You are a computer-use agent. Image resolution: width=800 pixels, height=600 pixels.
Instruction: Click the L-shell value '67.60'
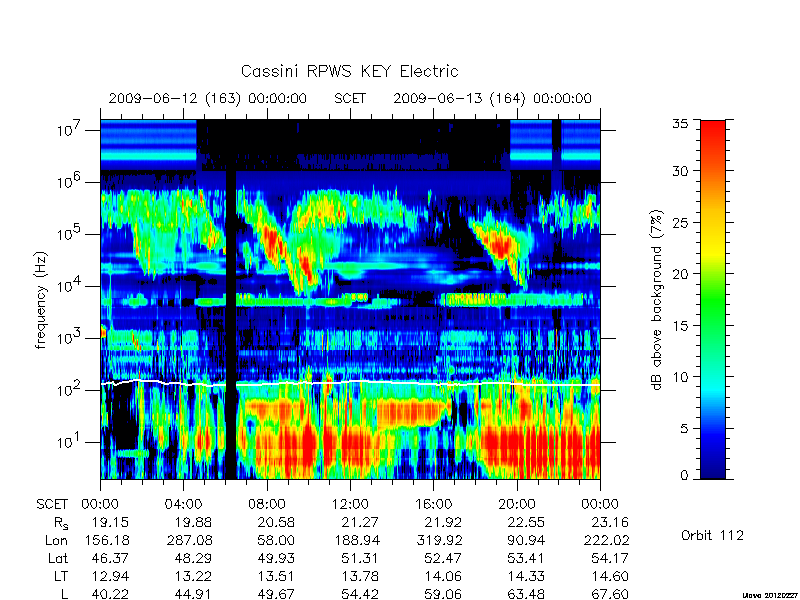tap(610, 594)
